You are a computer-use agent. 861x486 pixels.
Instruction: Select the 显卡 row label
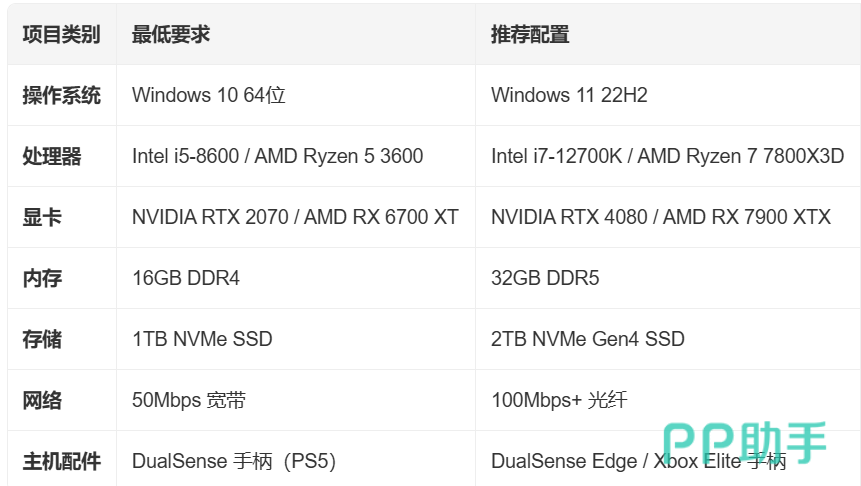point(62,217)
